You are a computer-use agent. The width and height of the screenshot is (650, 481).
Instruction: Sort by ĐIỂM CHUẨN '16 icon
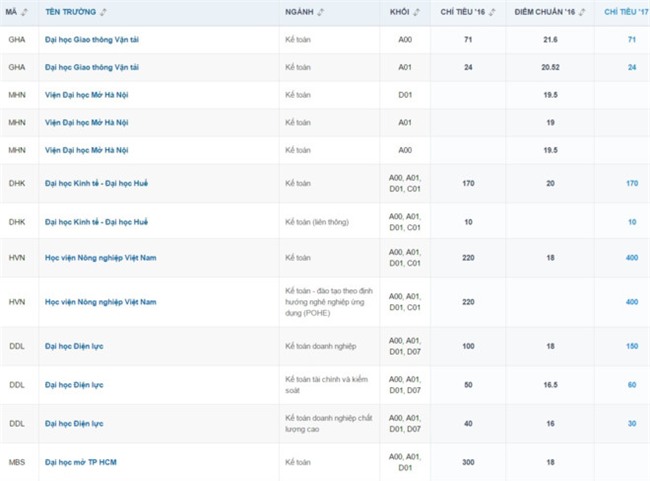[582, 12]
